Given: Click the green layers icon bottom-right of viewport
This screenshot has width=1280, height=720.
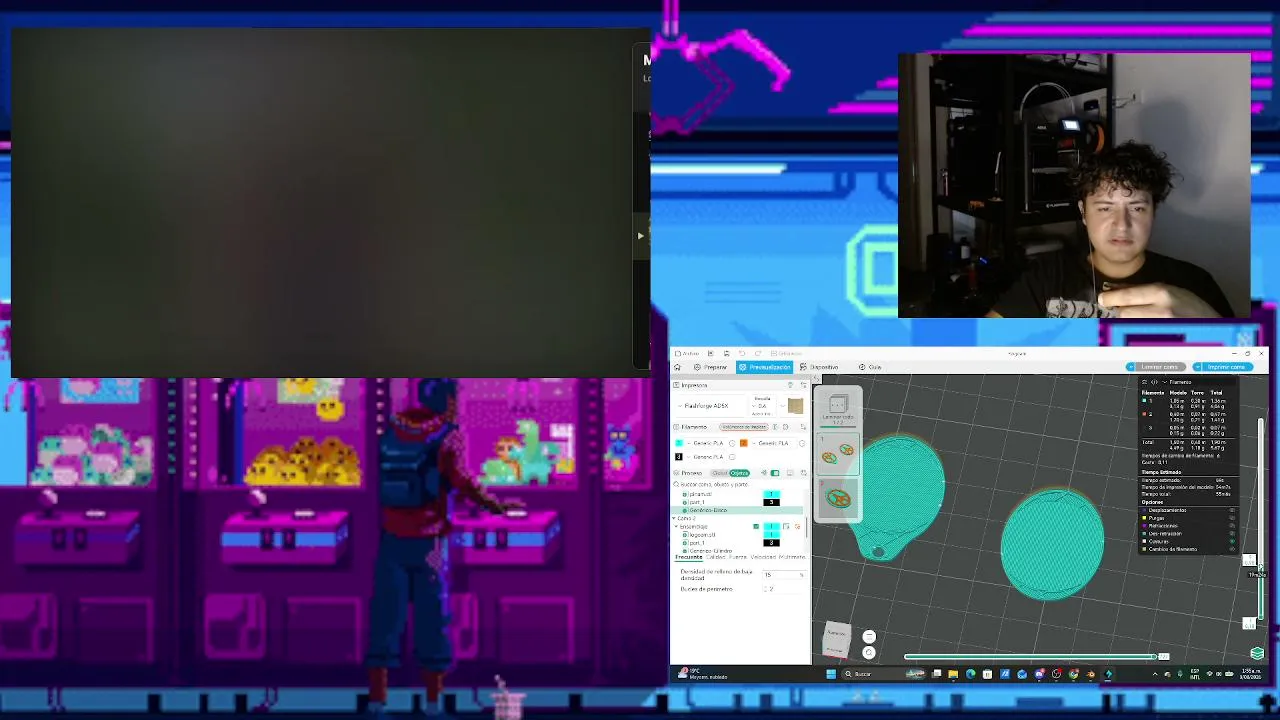Looking at the screenshot, I should (x=1257, y=653).
